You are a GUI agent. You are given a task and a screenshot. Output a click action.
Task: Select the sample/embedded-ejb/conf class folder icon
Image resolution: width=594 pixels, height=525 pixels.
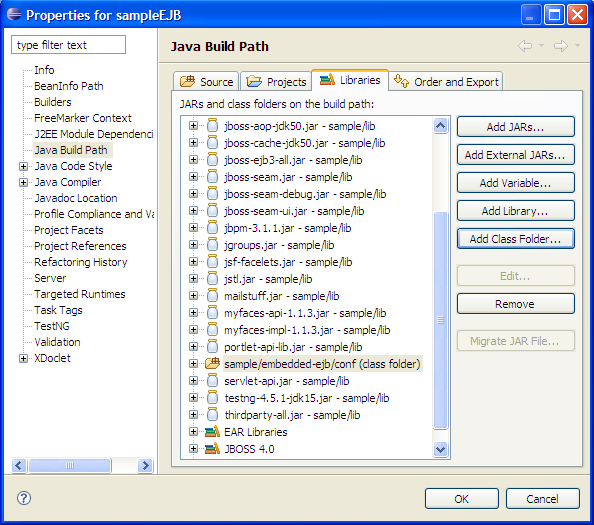pos(212,363)
